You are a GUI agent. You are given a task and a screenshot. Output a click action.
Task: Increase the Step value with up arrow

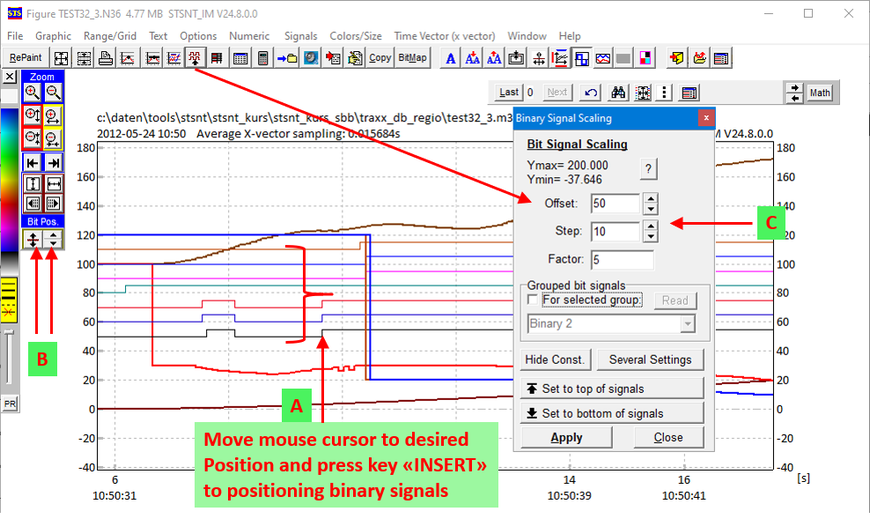650,226
